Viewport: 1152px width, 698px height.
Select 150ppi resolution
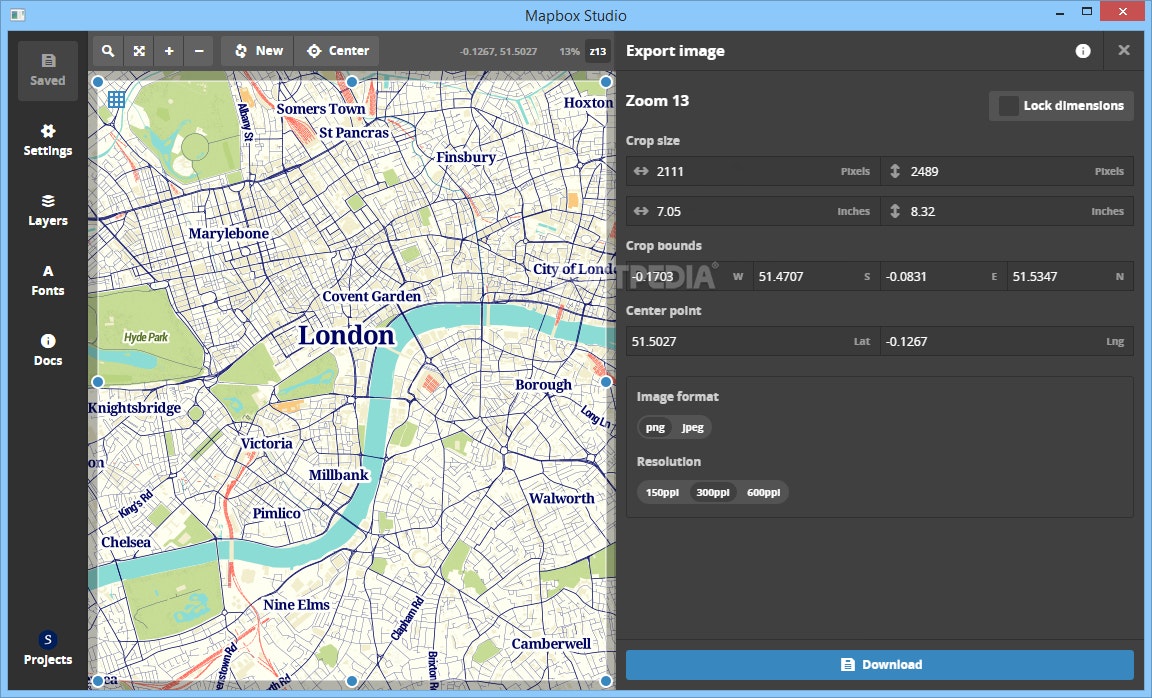pos(662,492)
